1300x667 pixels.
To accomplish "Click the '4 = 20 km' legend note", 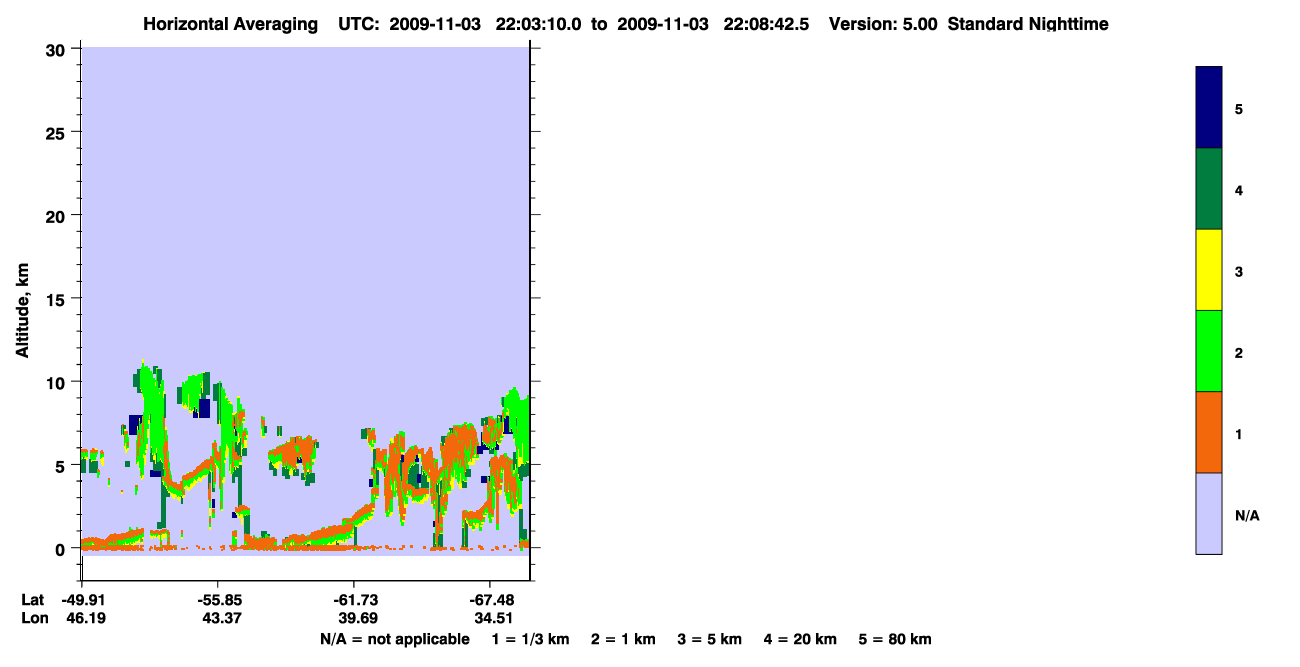I will point(800,639).
